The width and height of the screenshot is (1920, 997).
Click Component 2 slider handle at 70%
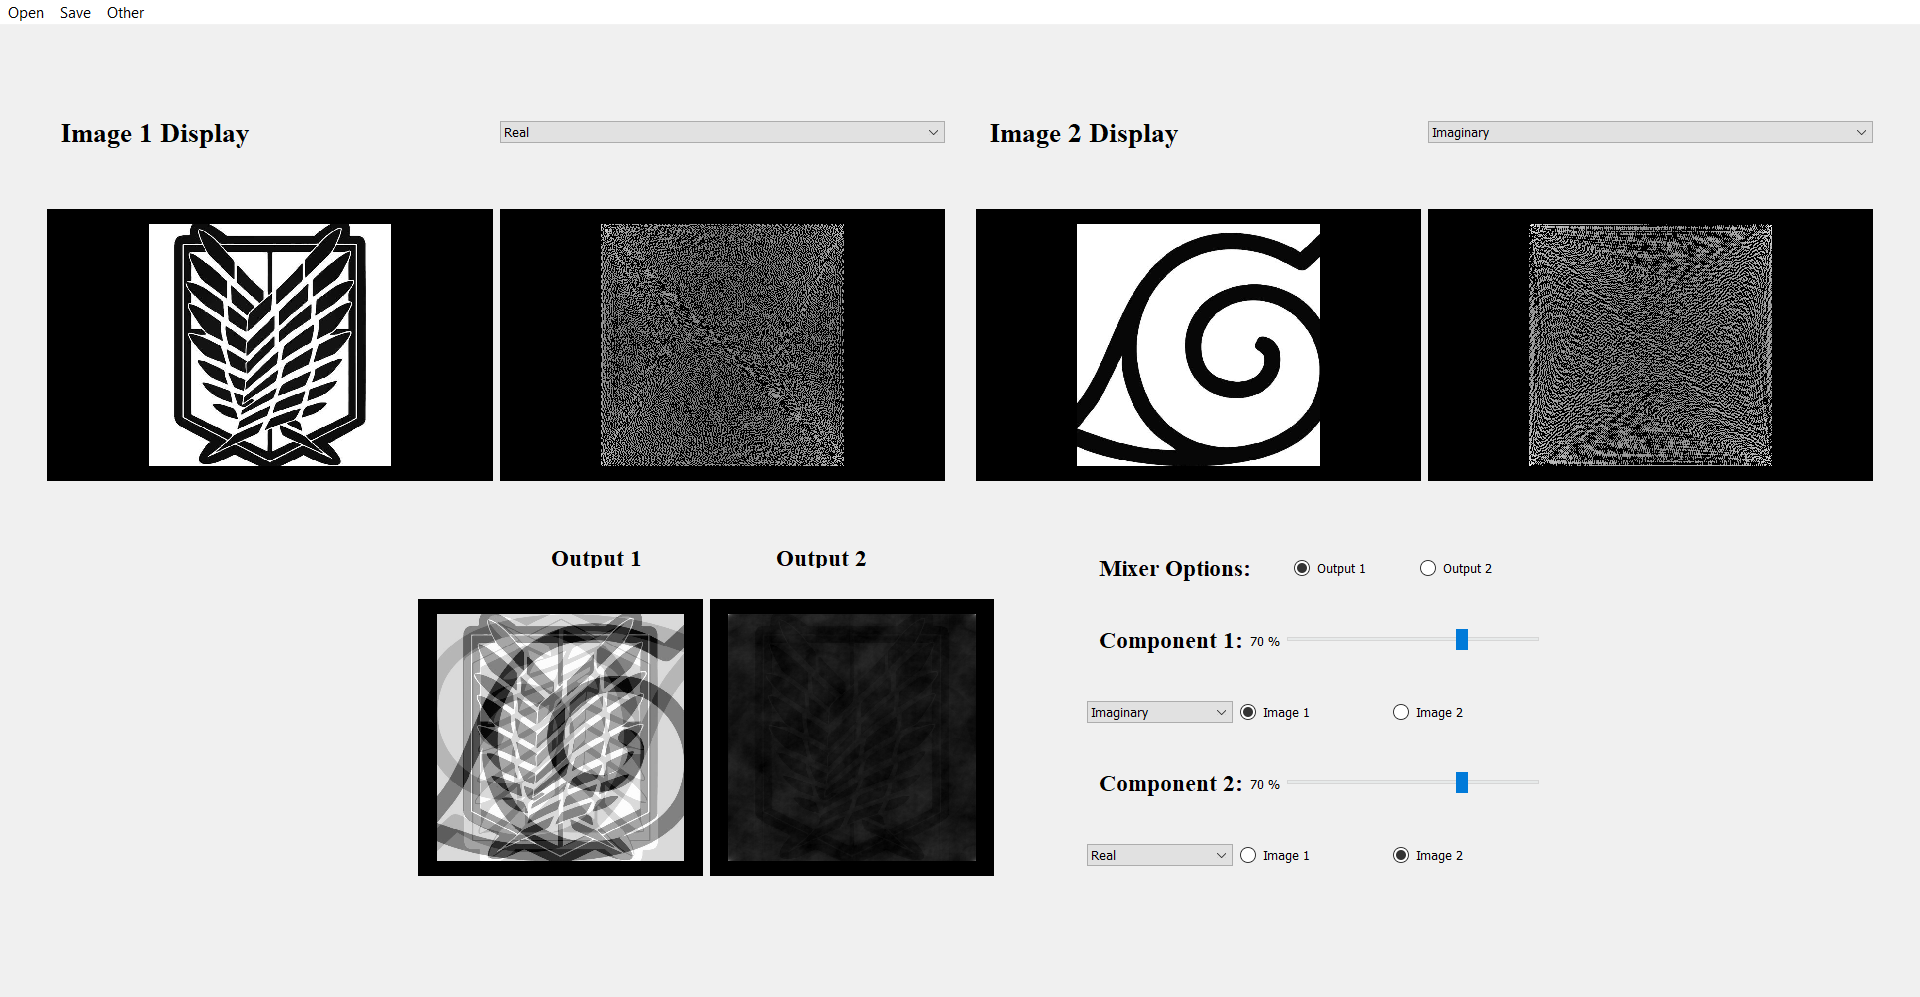(x=1462, y=782)
